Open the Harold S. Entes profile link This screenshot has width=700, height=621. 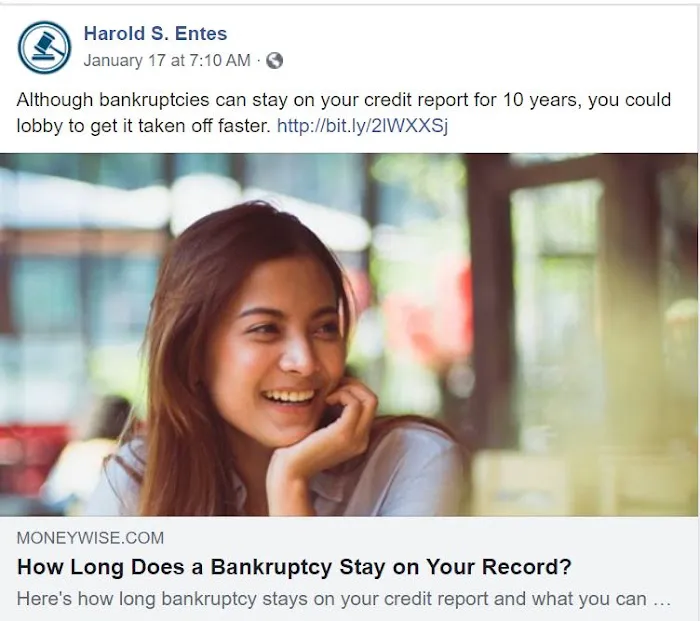[x=155, y=33]
